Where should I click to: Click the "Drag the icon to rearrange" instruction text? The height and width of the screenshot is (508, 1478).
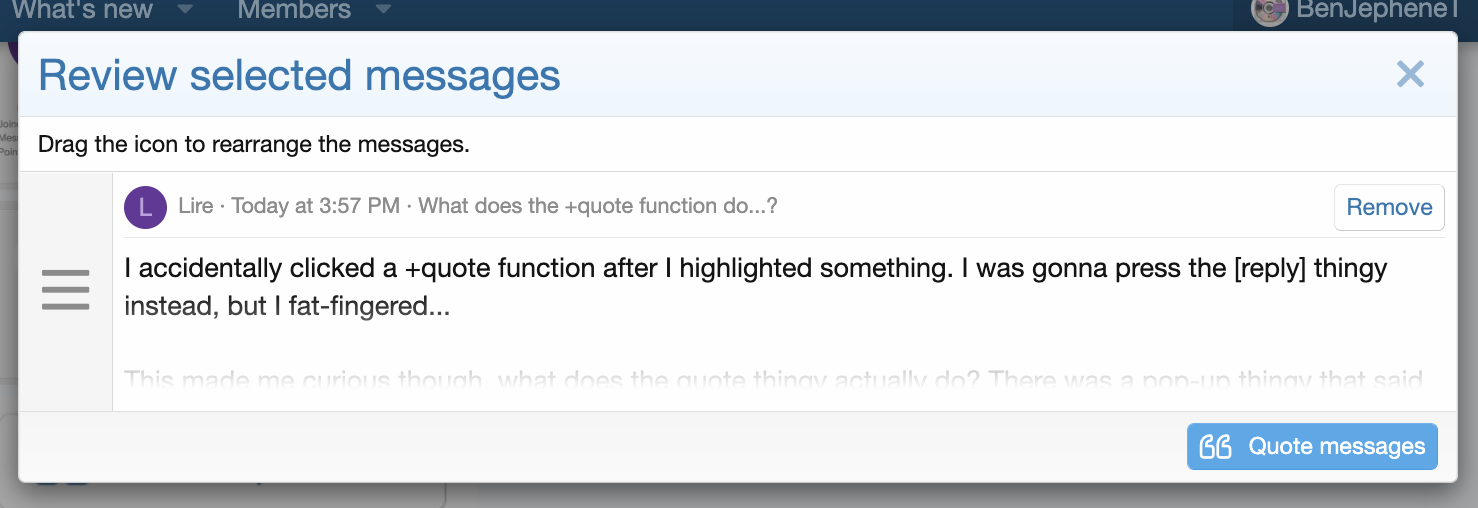point(254,144)
